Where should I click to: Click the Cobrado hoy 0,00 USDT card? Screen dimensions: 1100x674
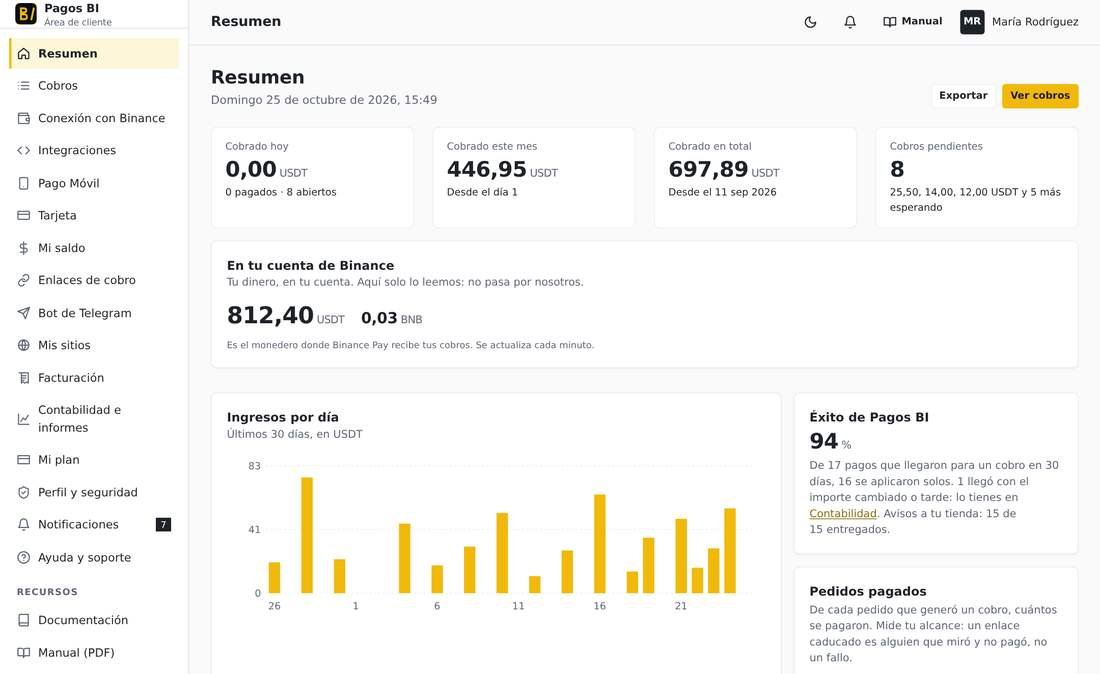point(312,177)
